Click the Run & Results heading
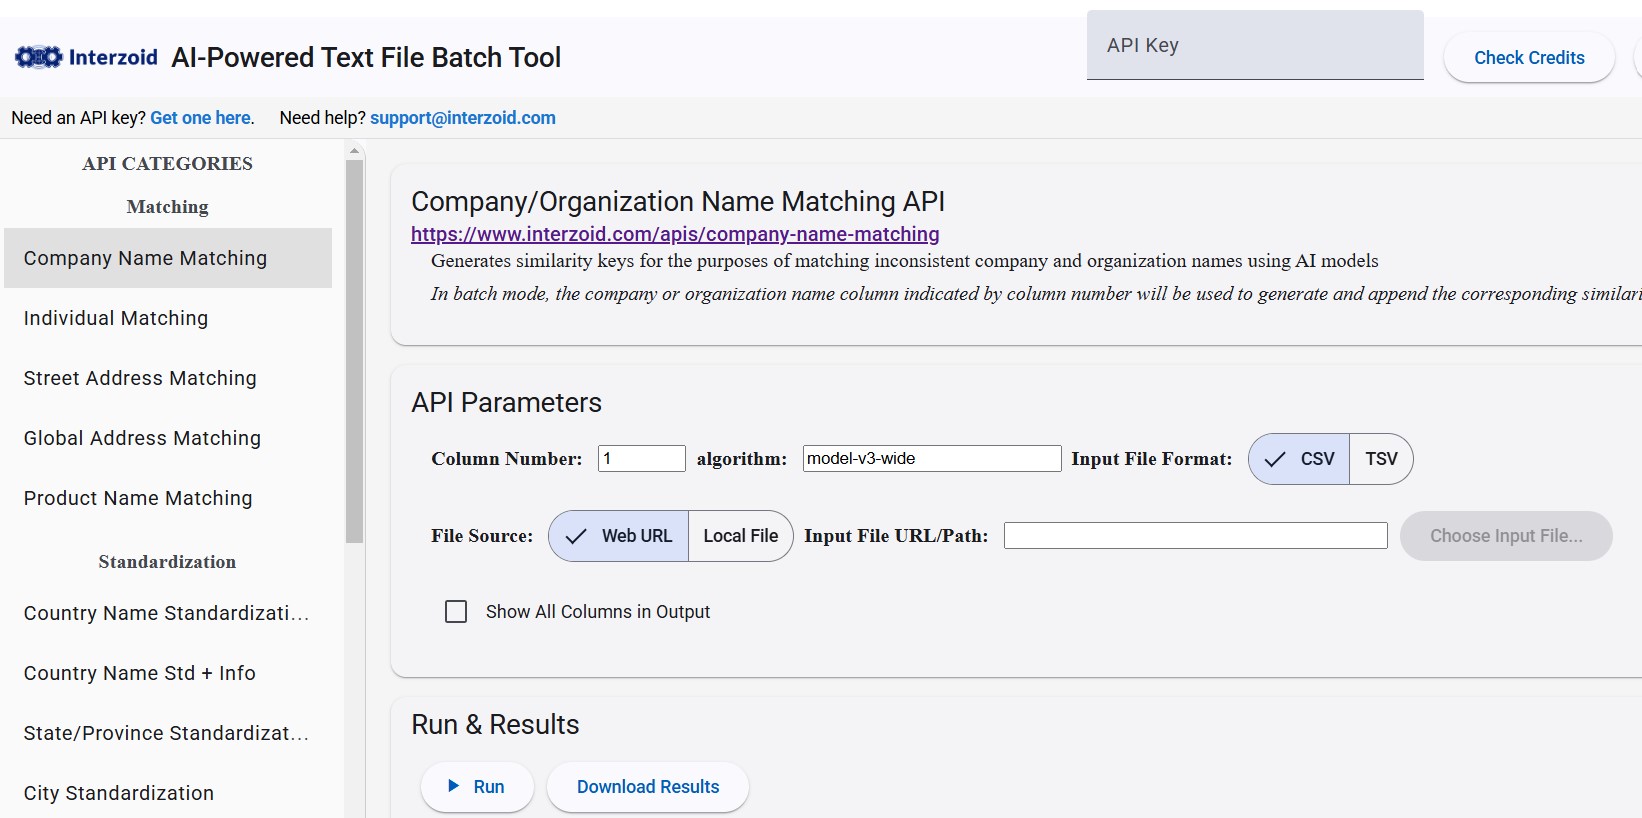This screenshot has width=1642, height=818. (496, 725)
